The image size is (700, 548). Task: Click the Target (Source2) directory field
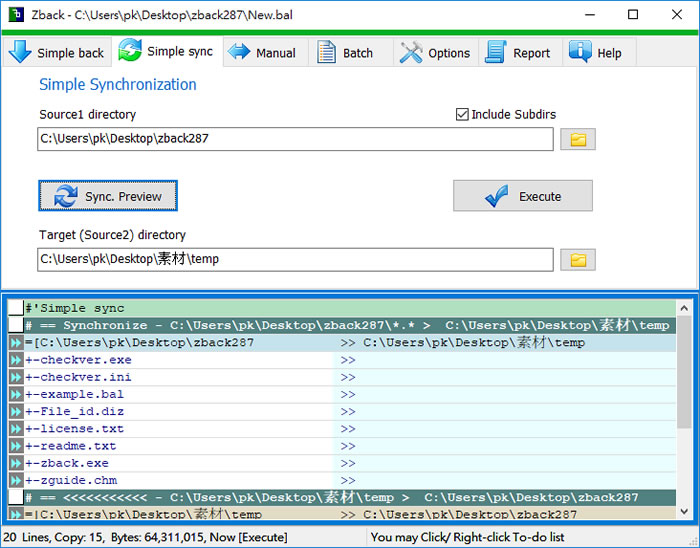(x=295, y=259)
